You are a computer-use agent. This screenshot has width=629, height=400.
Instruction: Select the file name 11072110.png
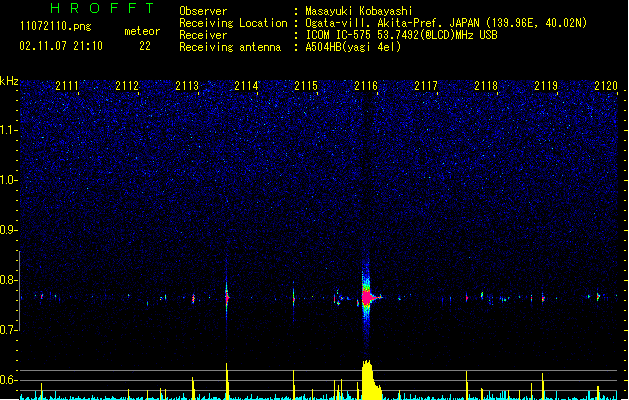(55, 26)
